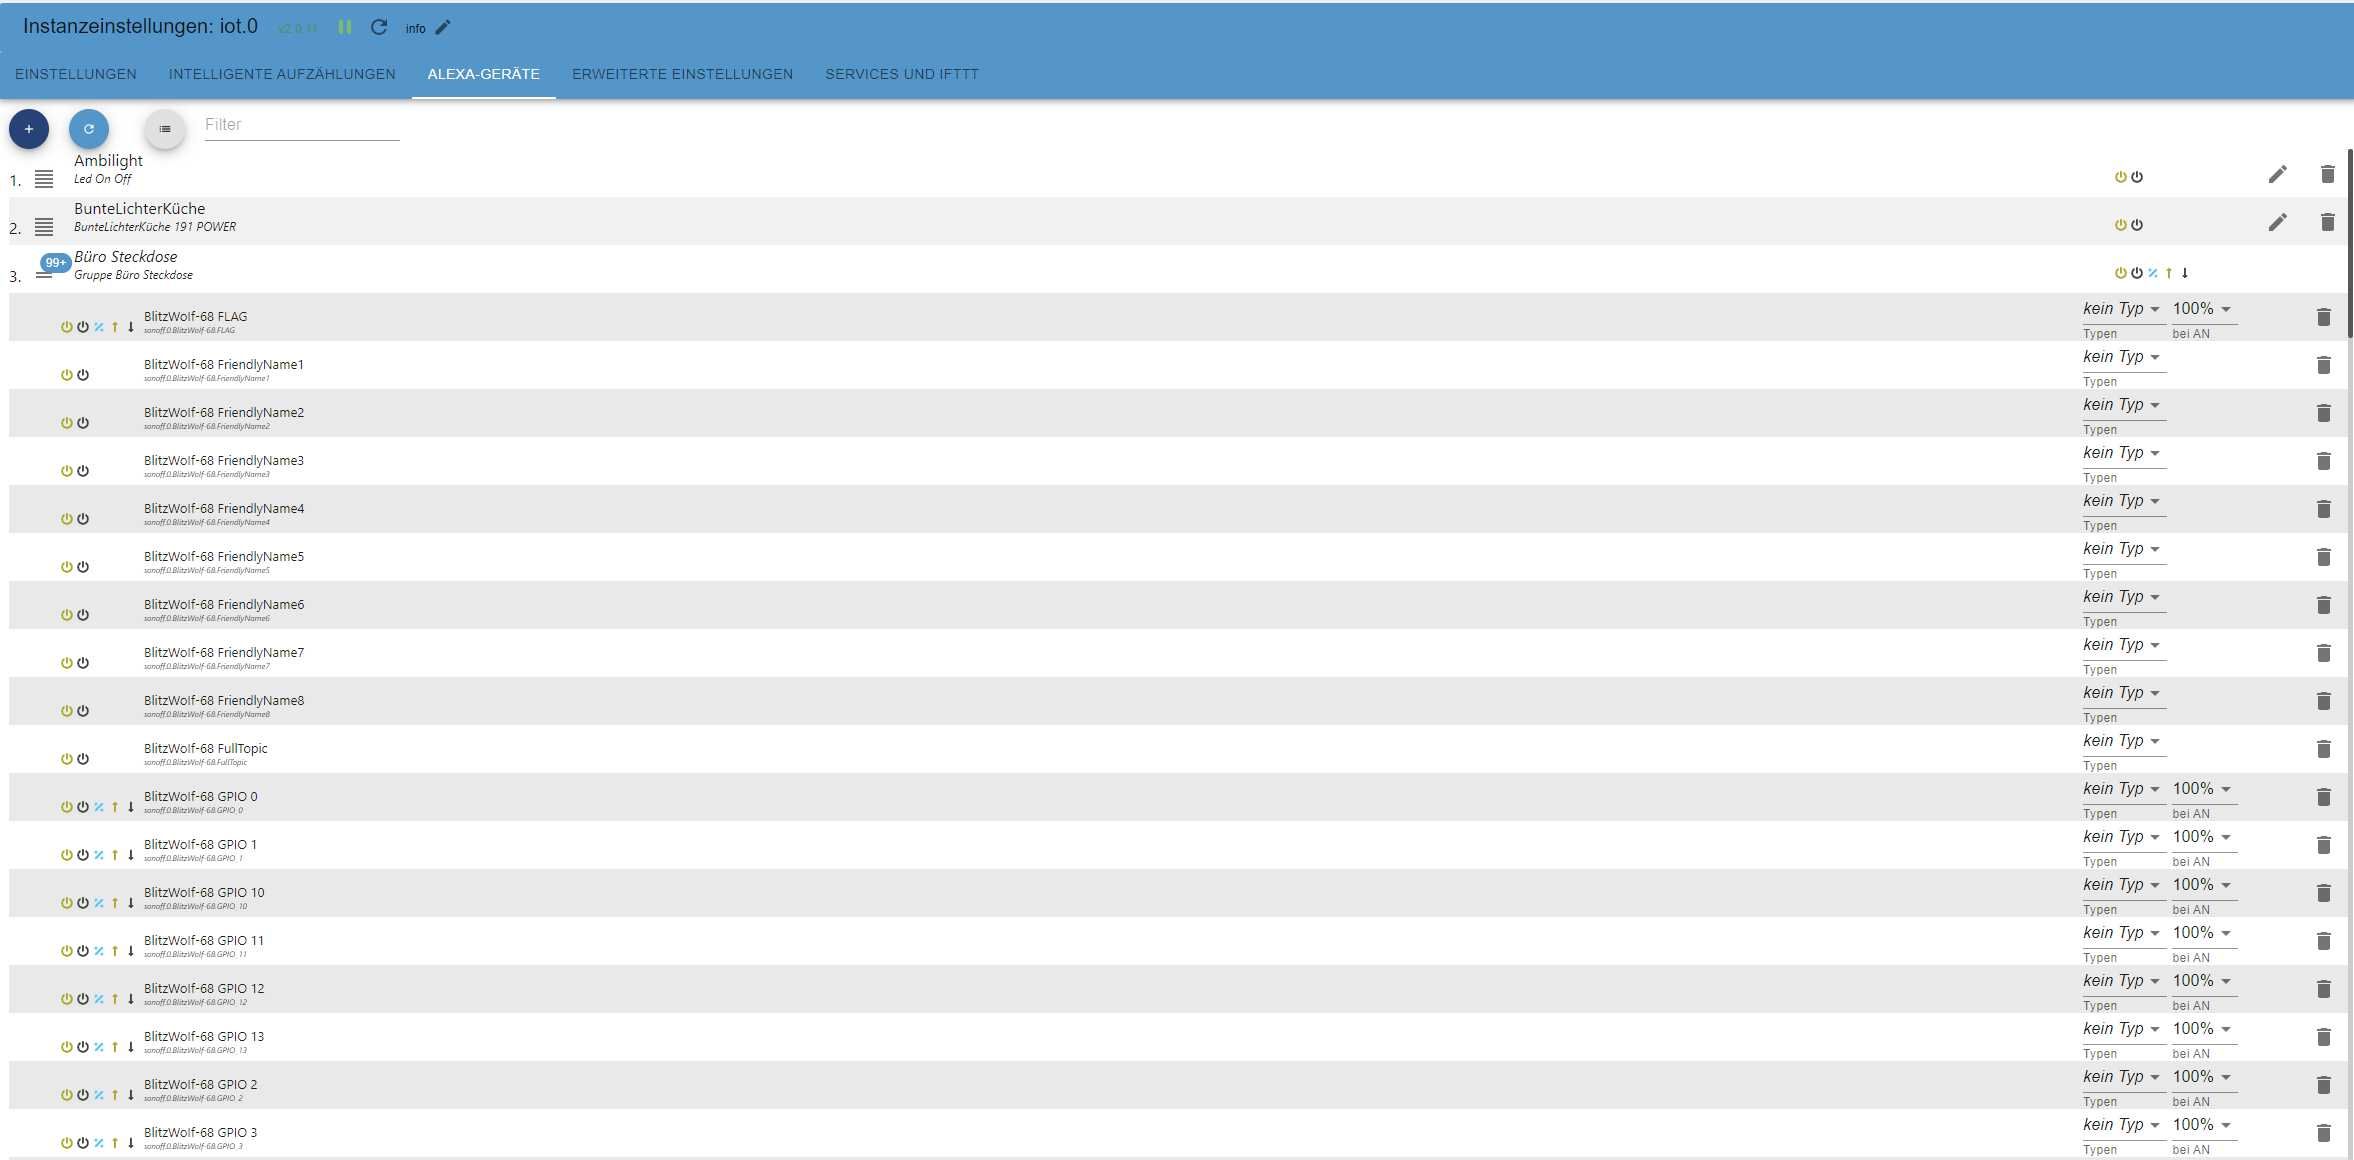
Task: Edit log level with info pencil icon
Action: click(443, 27)
